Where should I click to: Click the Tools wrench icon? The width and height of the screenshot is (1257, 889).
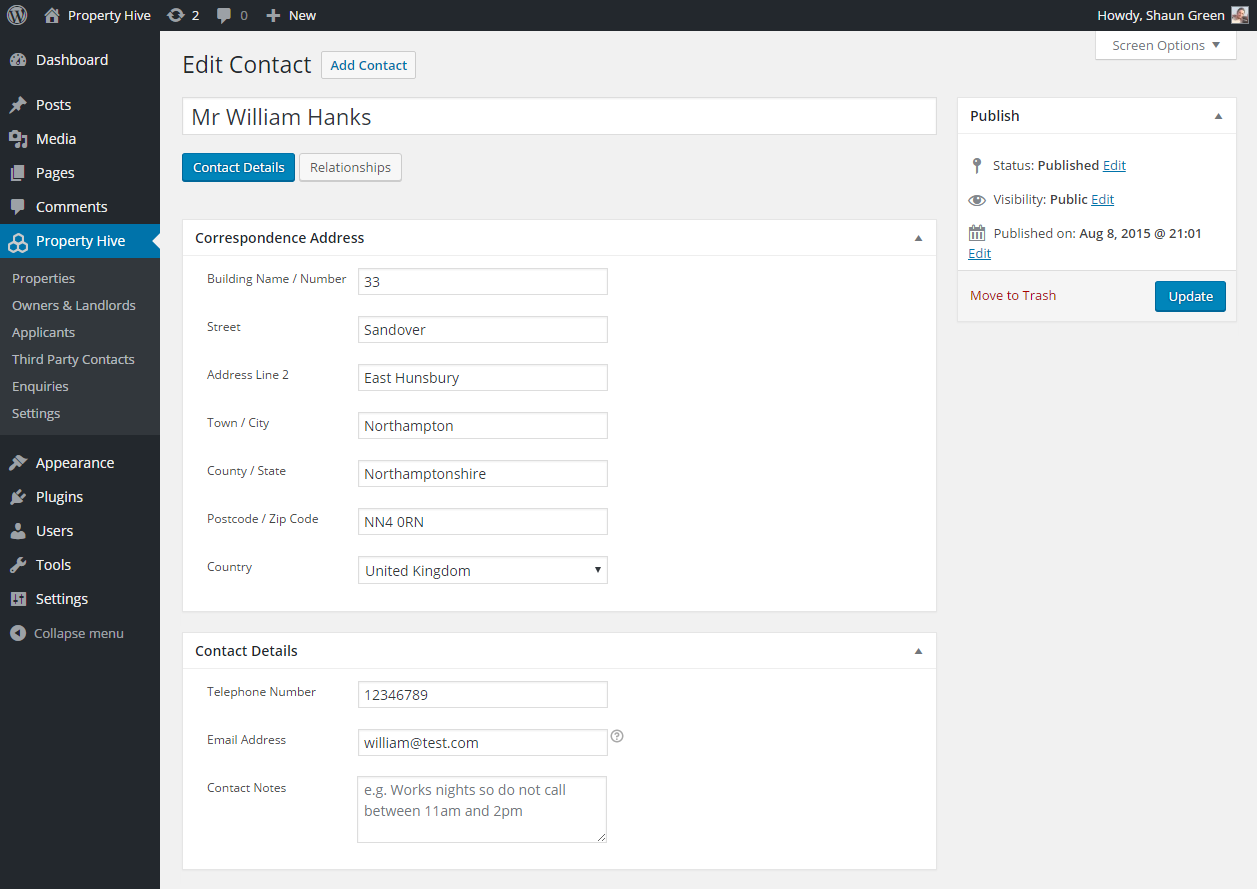coord(18,565)
